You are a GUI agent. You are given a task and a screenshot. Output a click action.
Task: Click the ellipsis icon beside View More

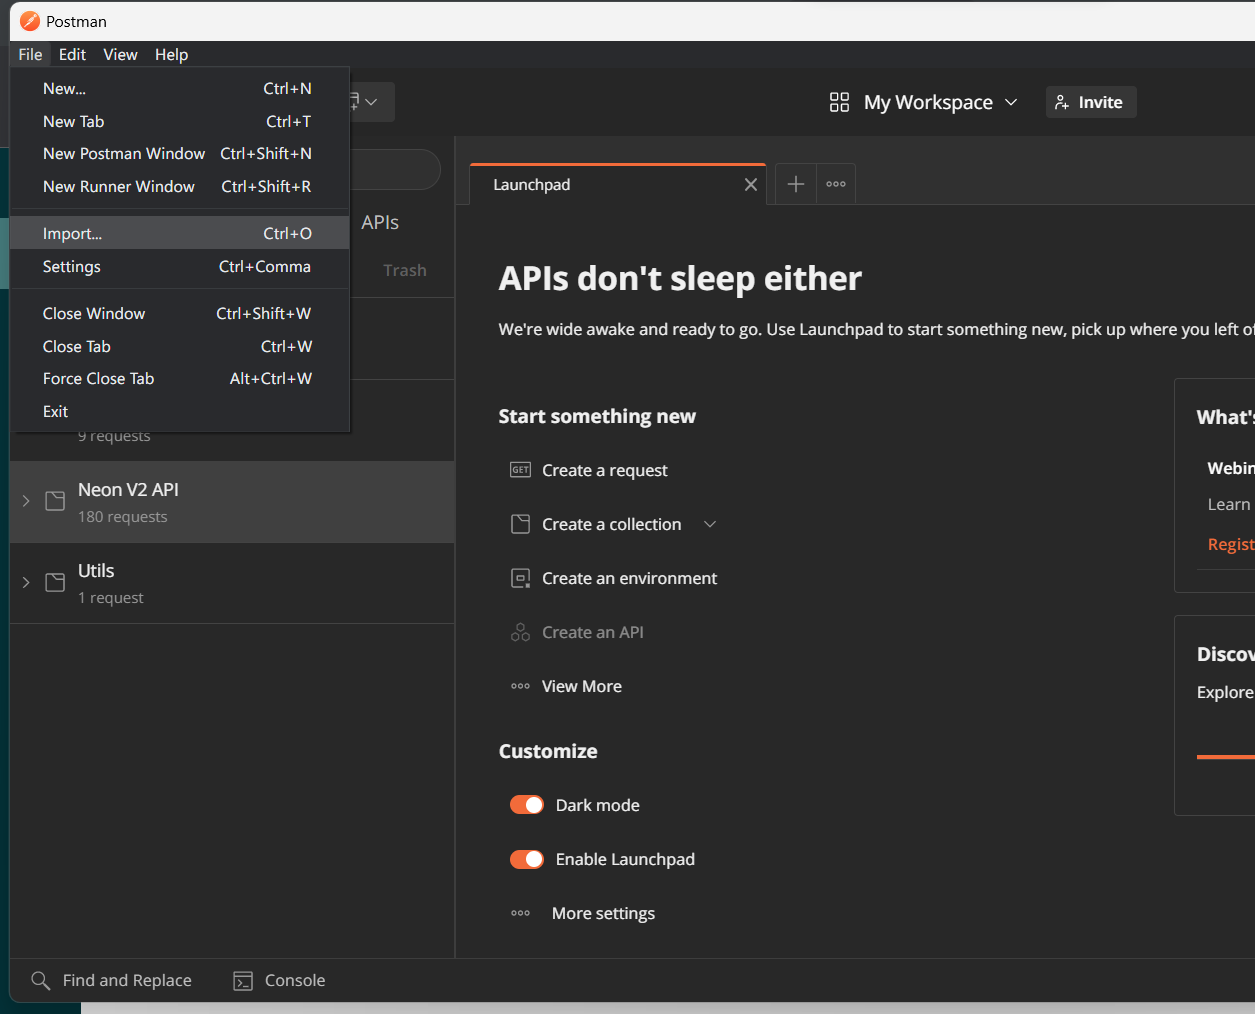pos(520,686)
